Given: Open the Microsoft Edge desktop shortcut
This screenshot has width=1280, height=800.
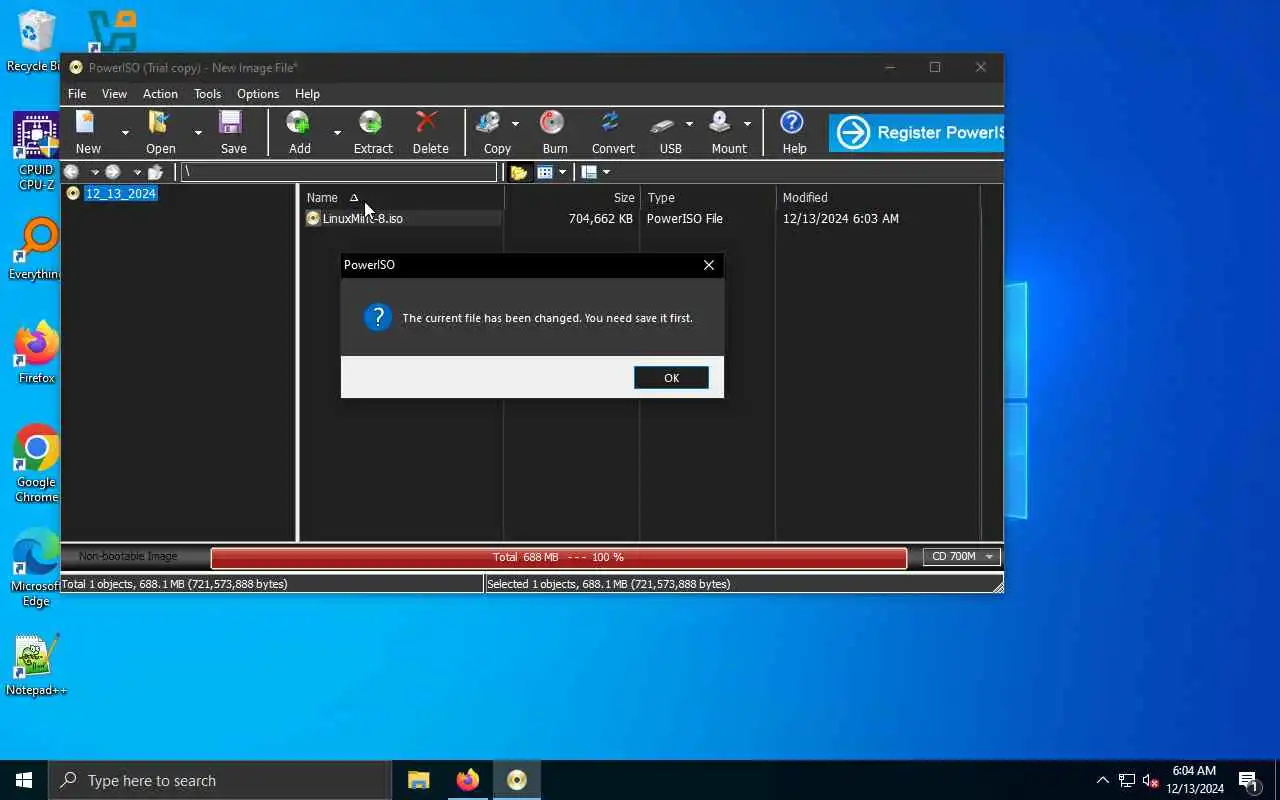Looking at the screenshot, I should (36, 568).
